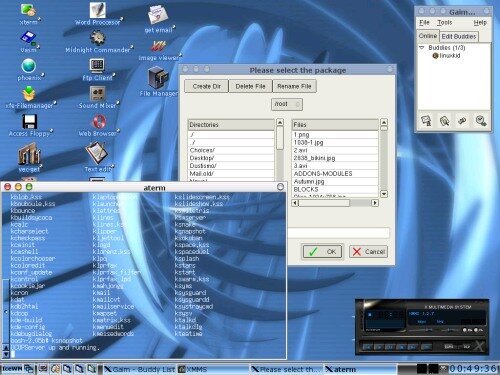Switch to XMMS in the taskbar

[x=213, y=369]
